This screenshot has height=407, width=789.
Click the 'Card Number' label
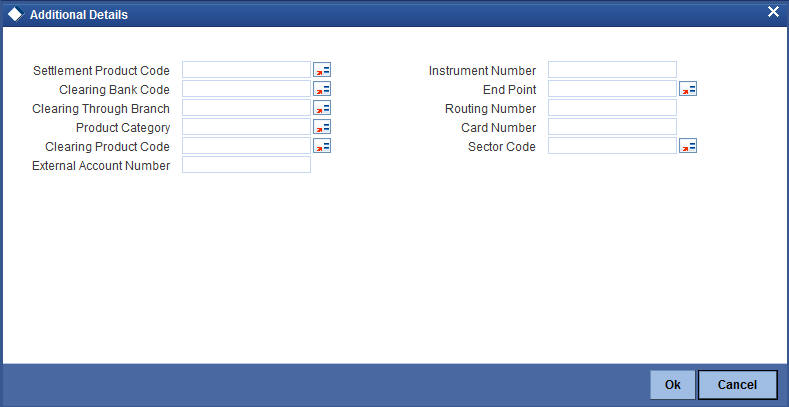pos(499,128)
